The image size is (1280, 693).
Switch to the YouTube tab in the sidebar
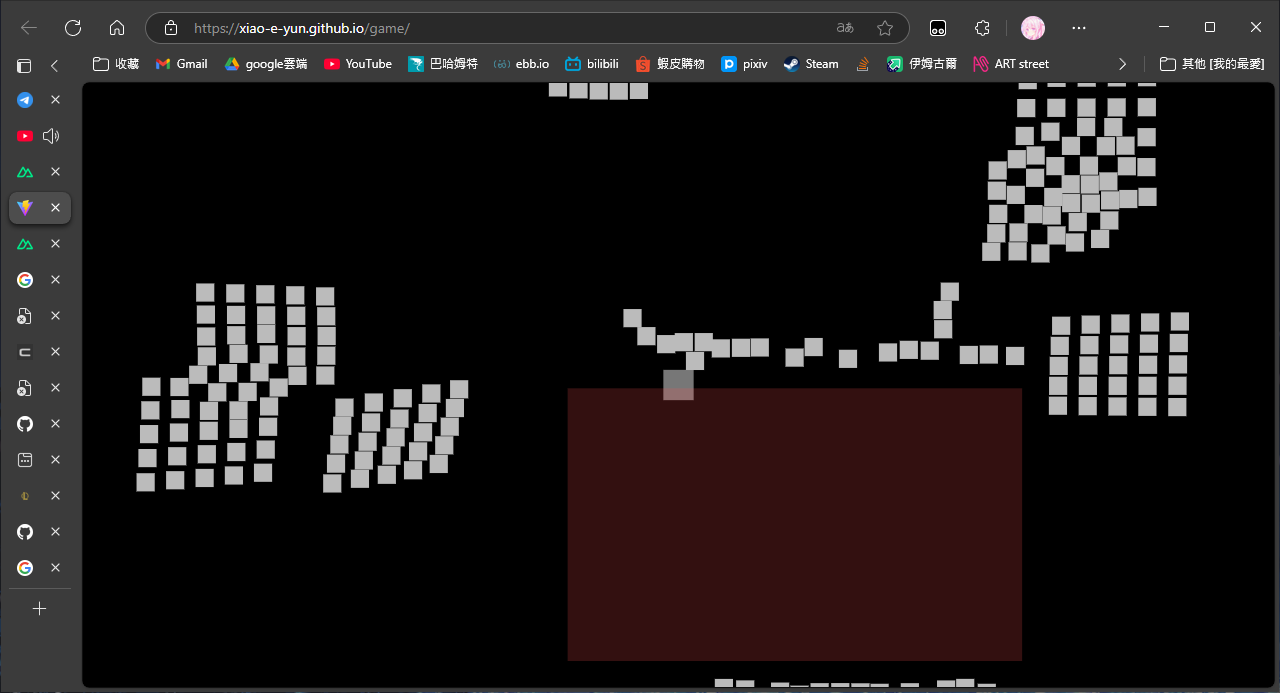coord(24,135)
